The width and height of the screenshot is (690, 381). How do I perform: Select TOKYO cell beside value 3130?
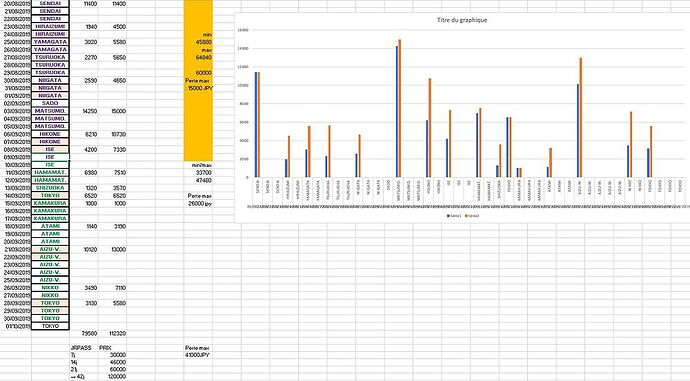[50, 303]
